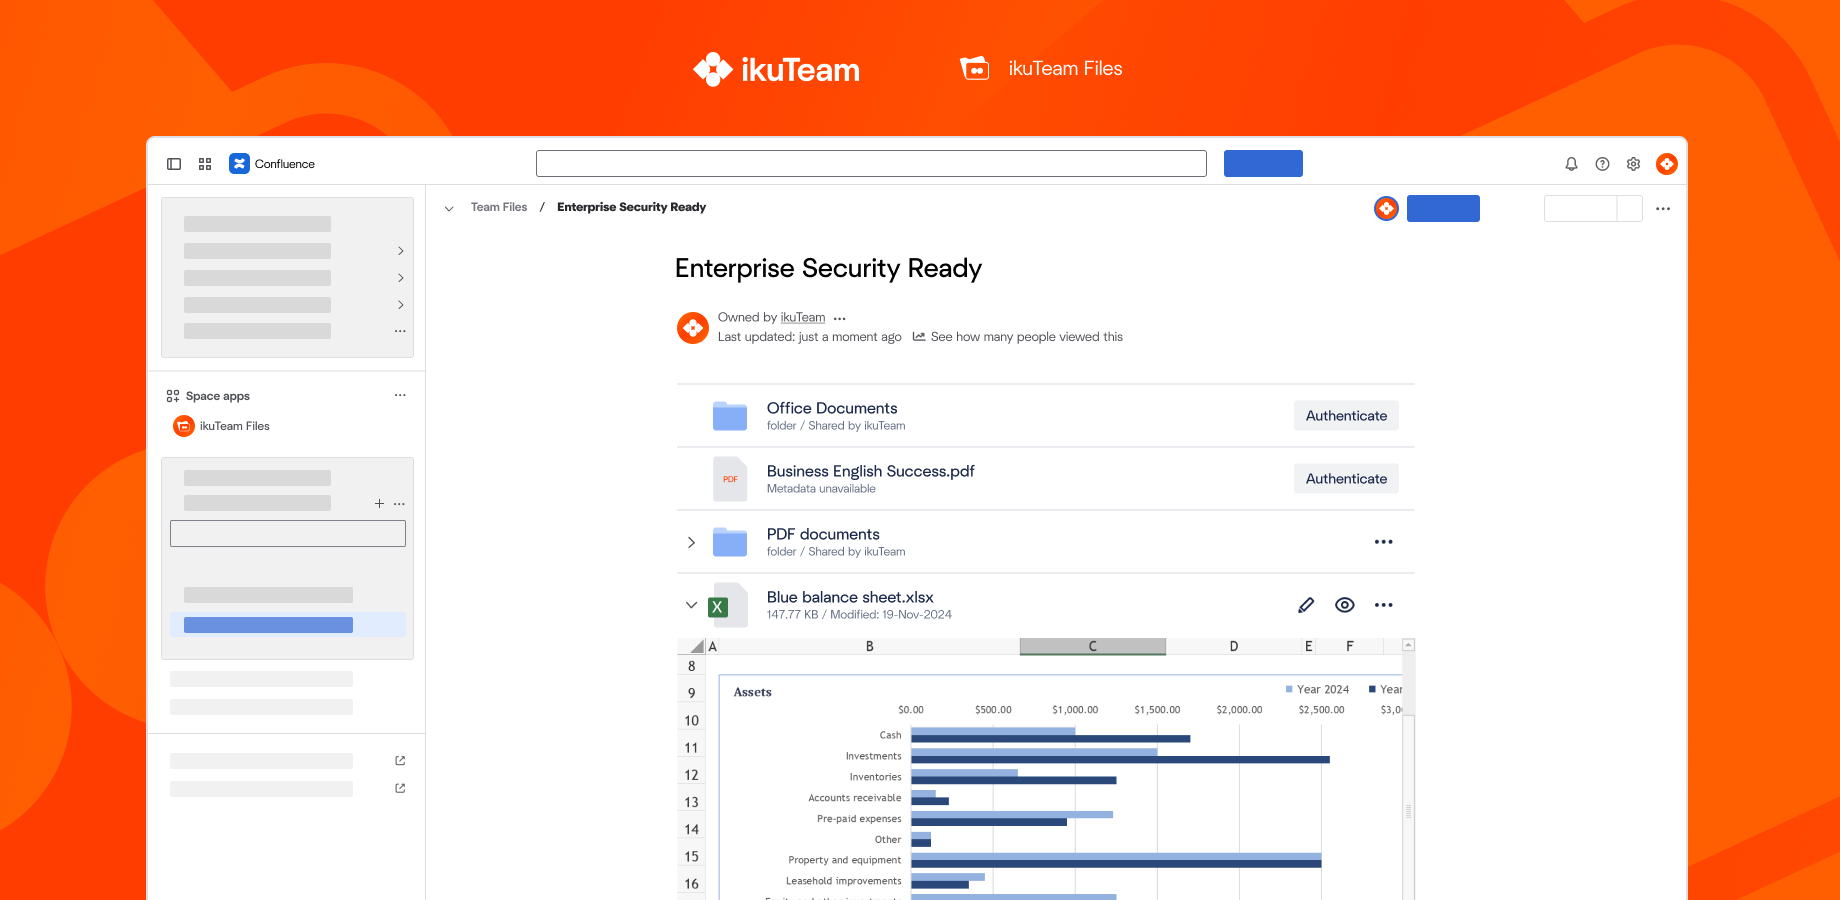Edit Blue balance sheet.xlsx with the pencil icon
Image resolution: width=1840 pixels, height=900 pixels.
[x=1306, y=605]
